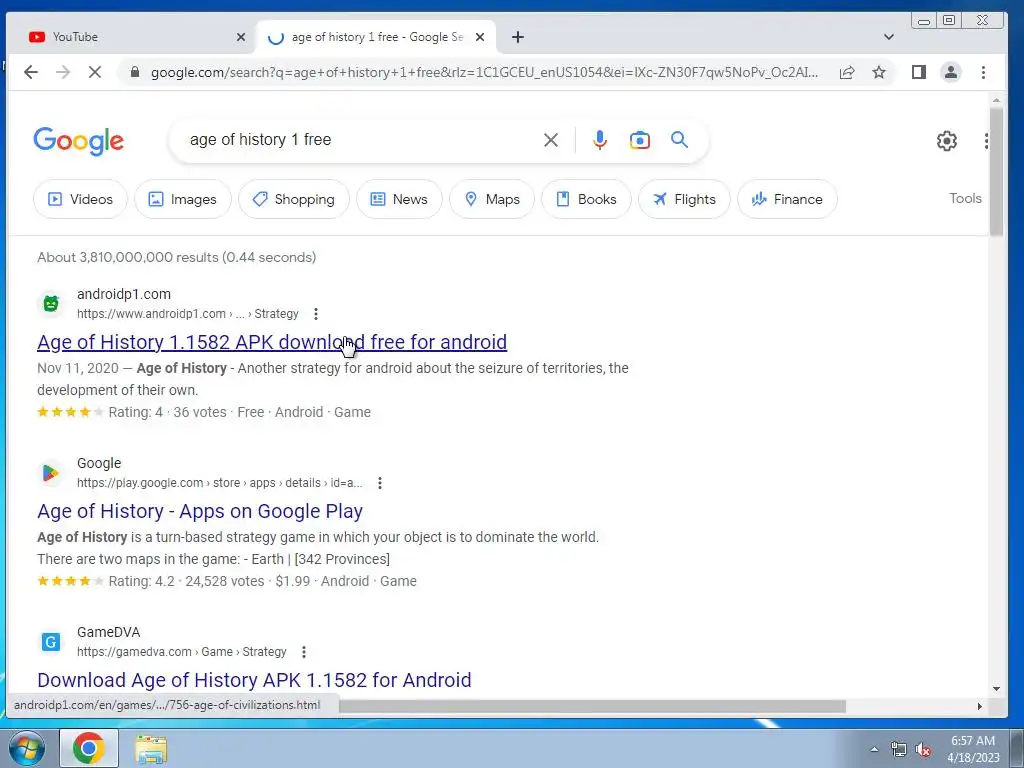The image size is (1024, 768).
Task: Show hidden system tray icons
Action: coord(874,749)
